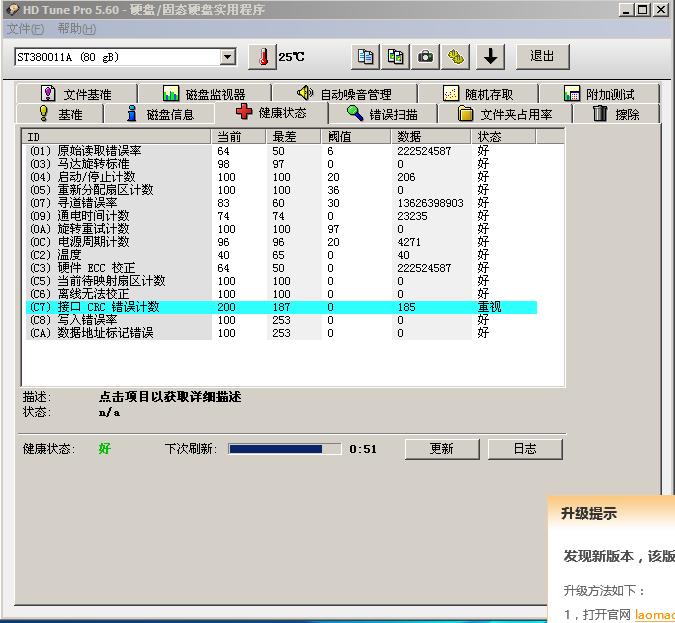The height and width of the screenshot is (623, 675).
Task: Click the 重视 status cell
Action: (x=489, y=307)
